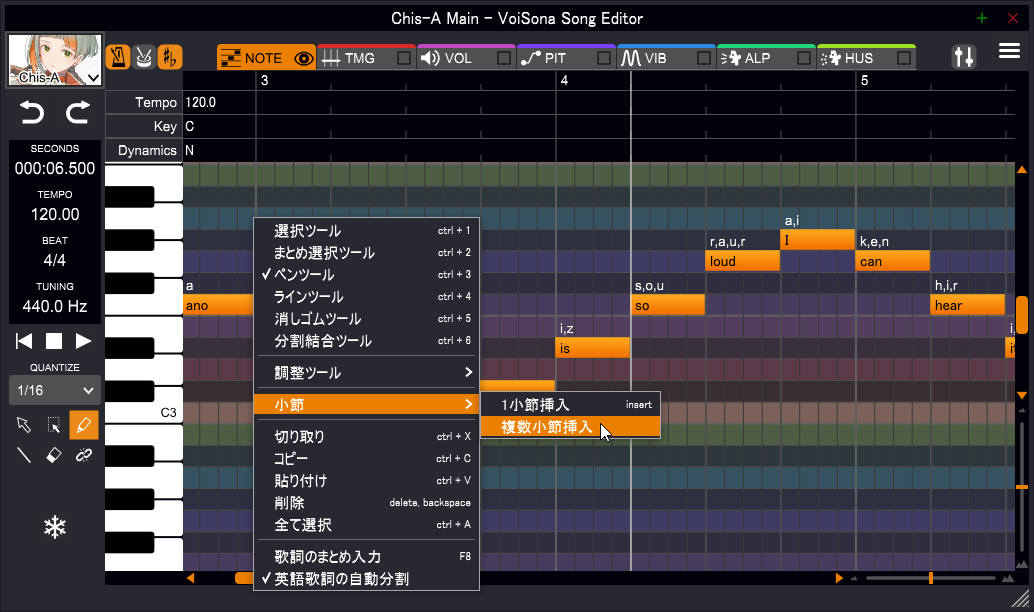Click the snowflake freeze icon
1034x612 pixels.
pyautogui.click(x=55, y=527)
